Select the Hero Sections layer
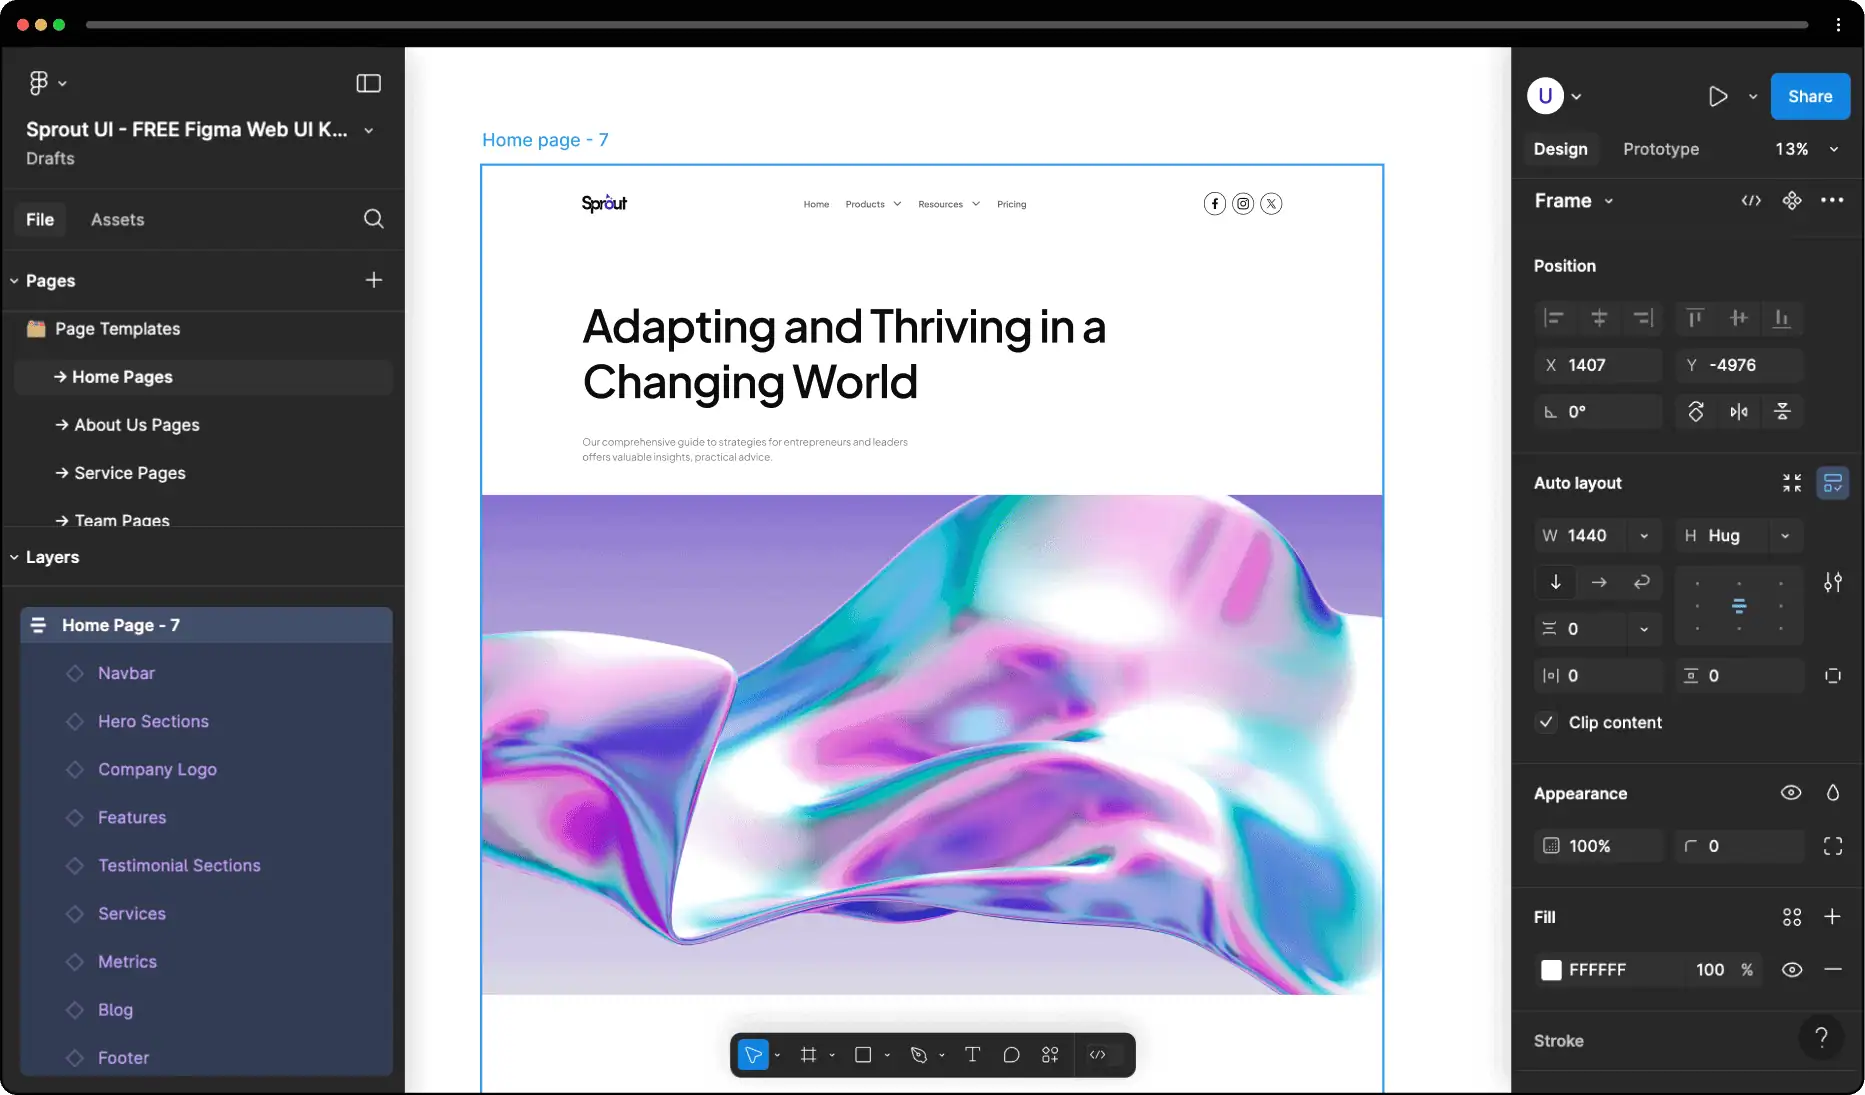The image size is (1865, 1095). (153, 721)
